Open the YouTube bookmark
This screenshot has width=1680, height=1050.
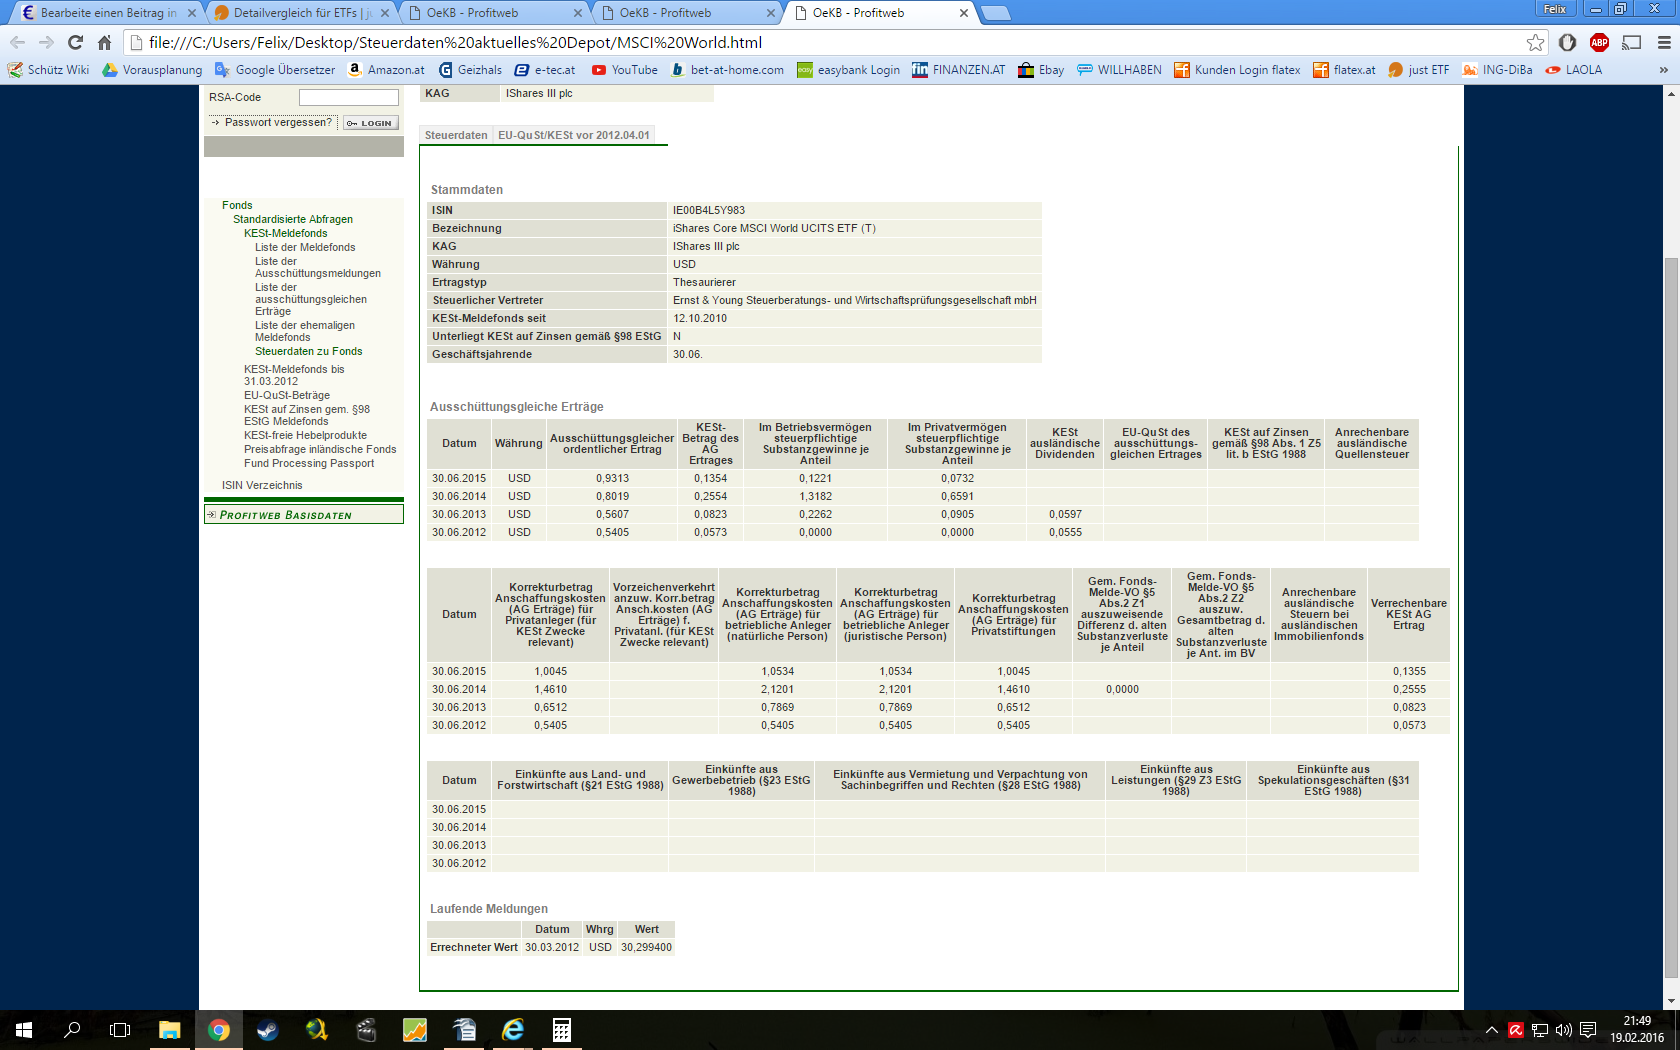pos(624,70)
